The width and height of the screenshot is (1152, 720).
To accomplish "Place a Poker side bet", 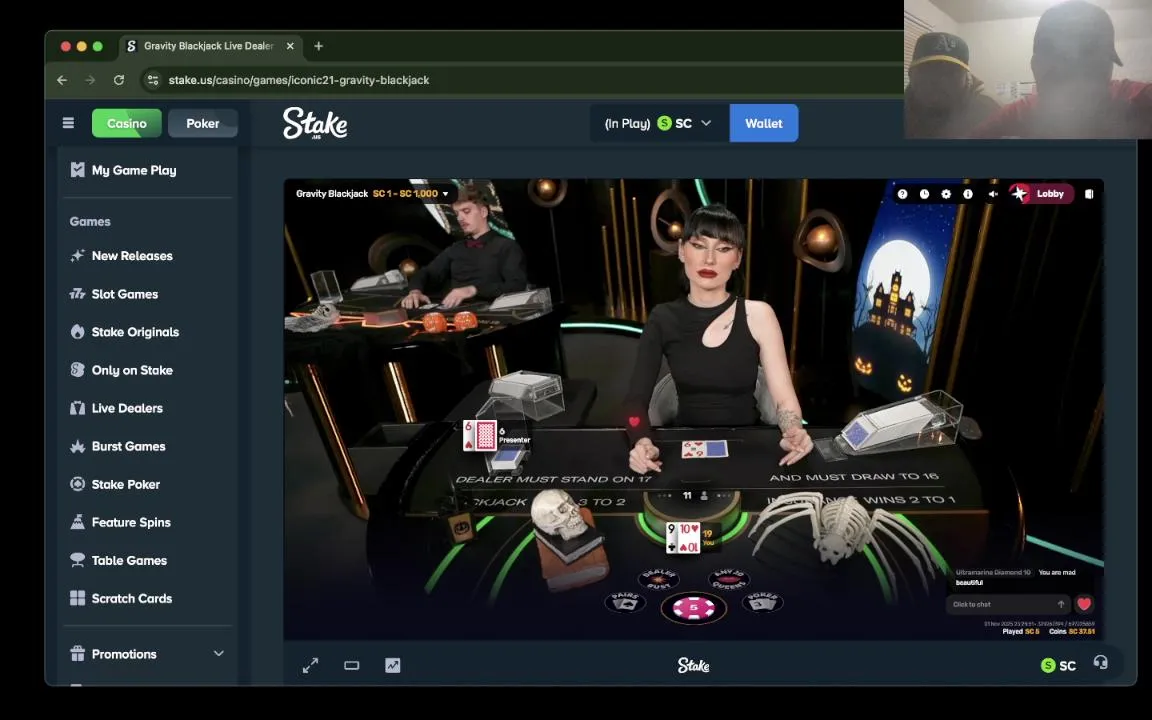I will pyautogui.click(x=763, y=602).
